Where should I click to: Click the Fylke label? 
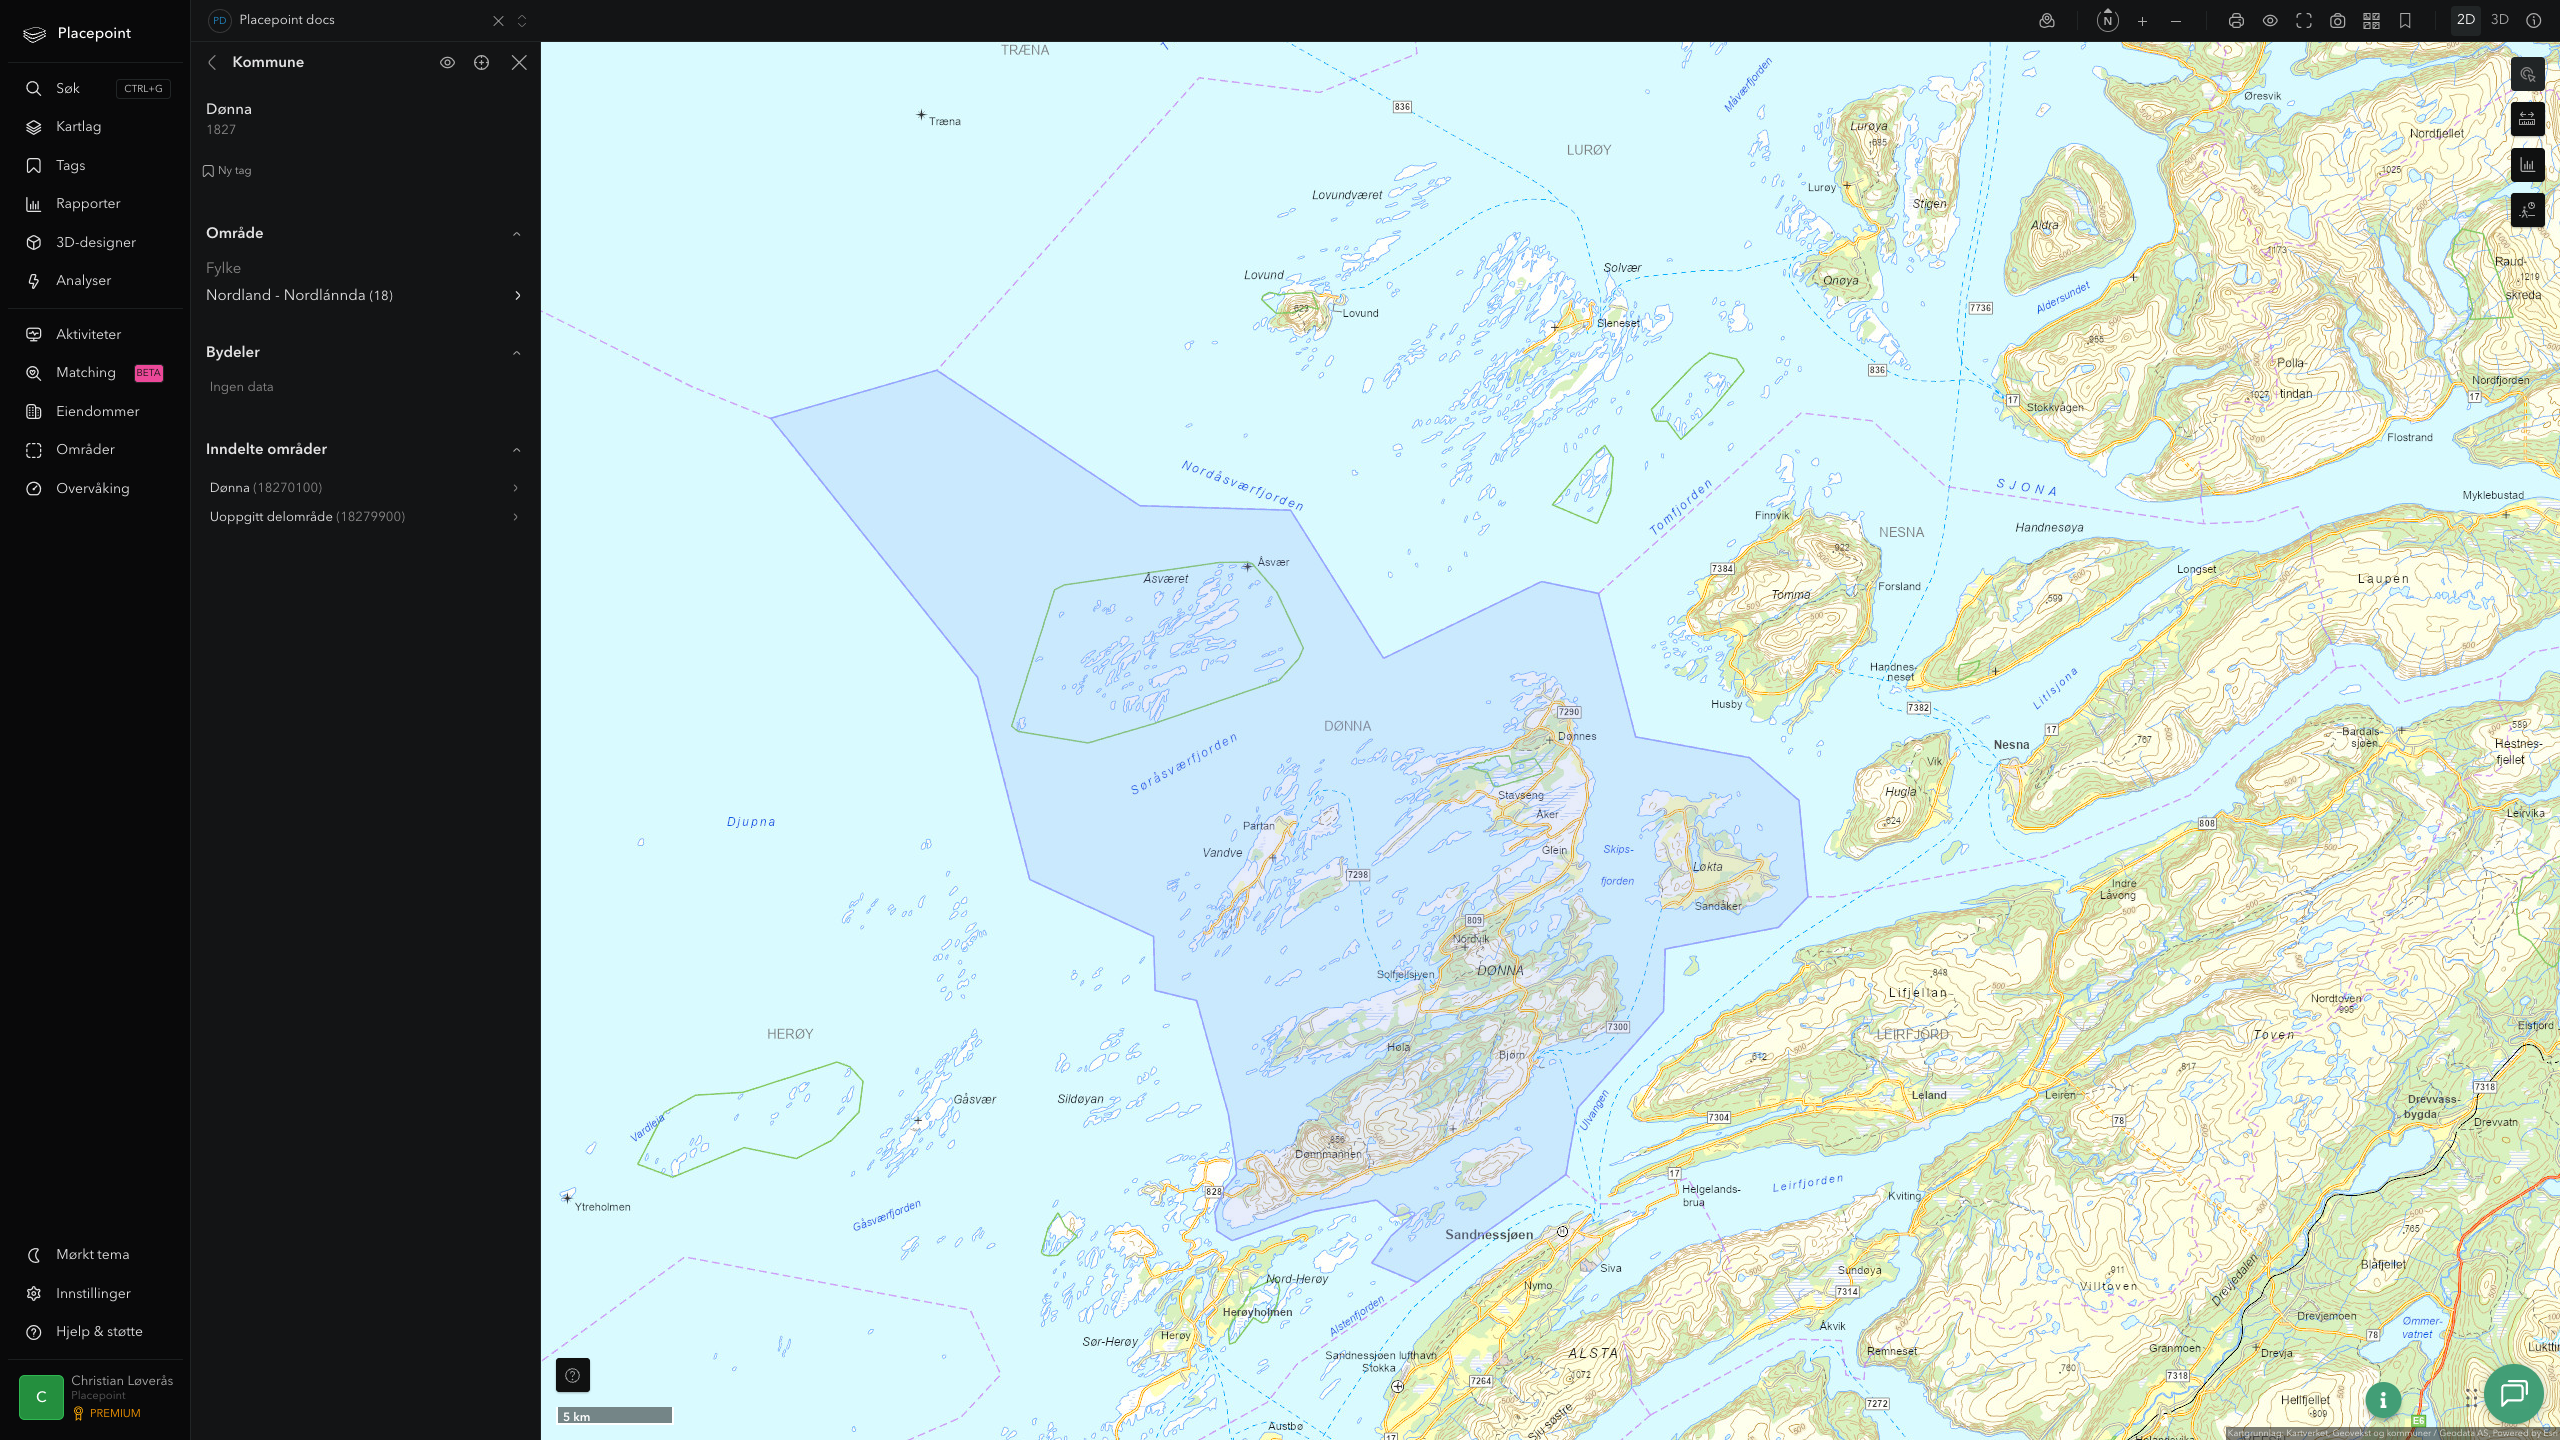pos(223,268)
